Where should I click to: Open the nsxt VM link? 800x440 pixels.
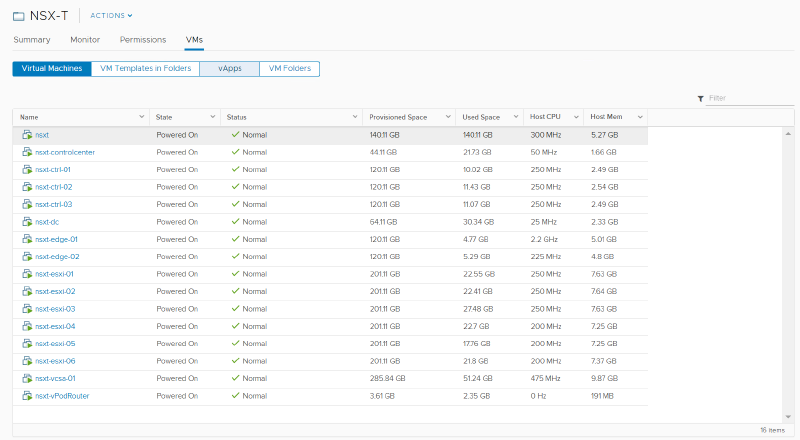click(42, 135)
